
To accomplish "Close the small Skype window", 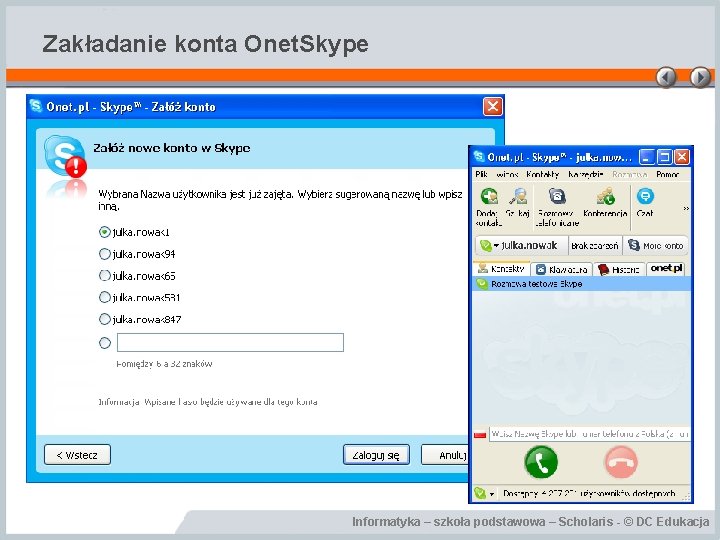I will coord(682,157).
